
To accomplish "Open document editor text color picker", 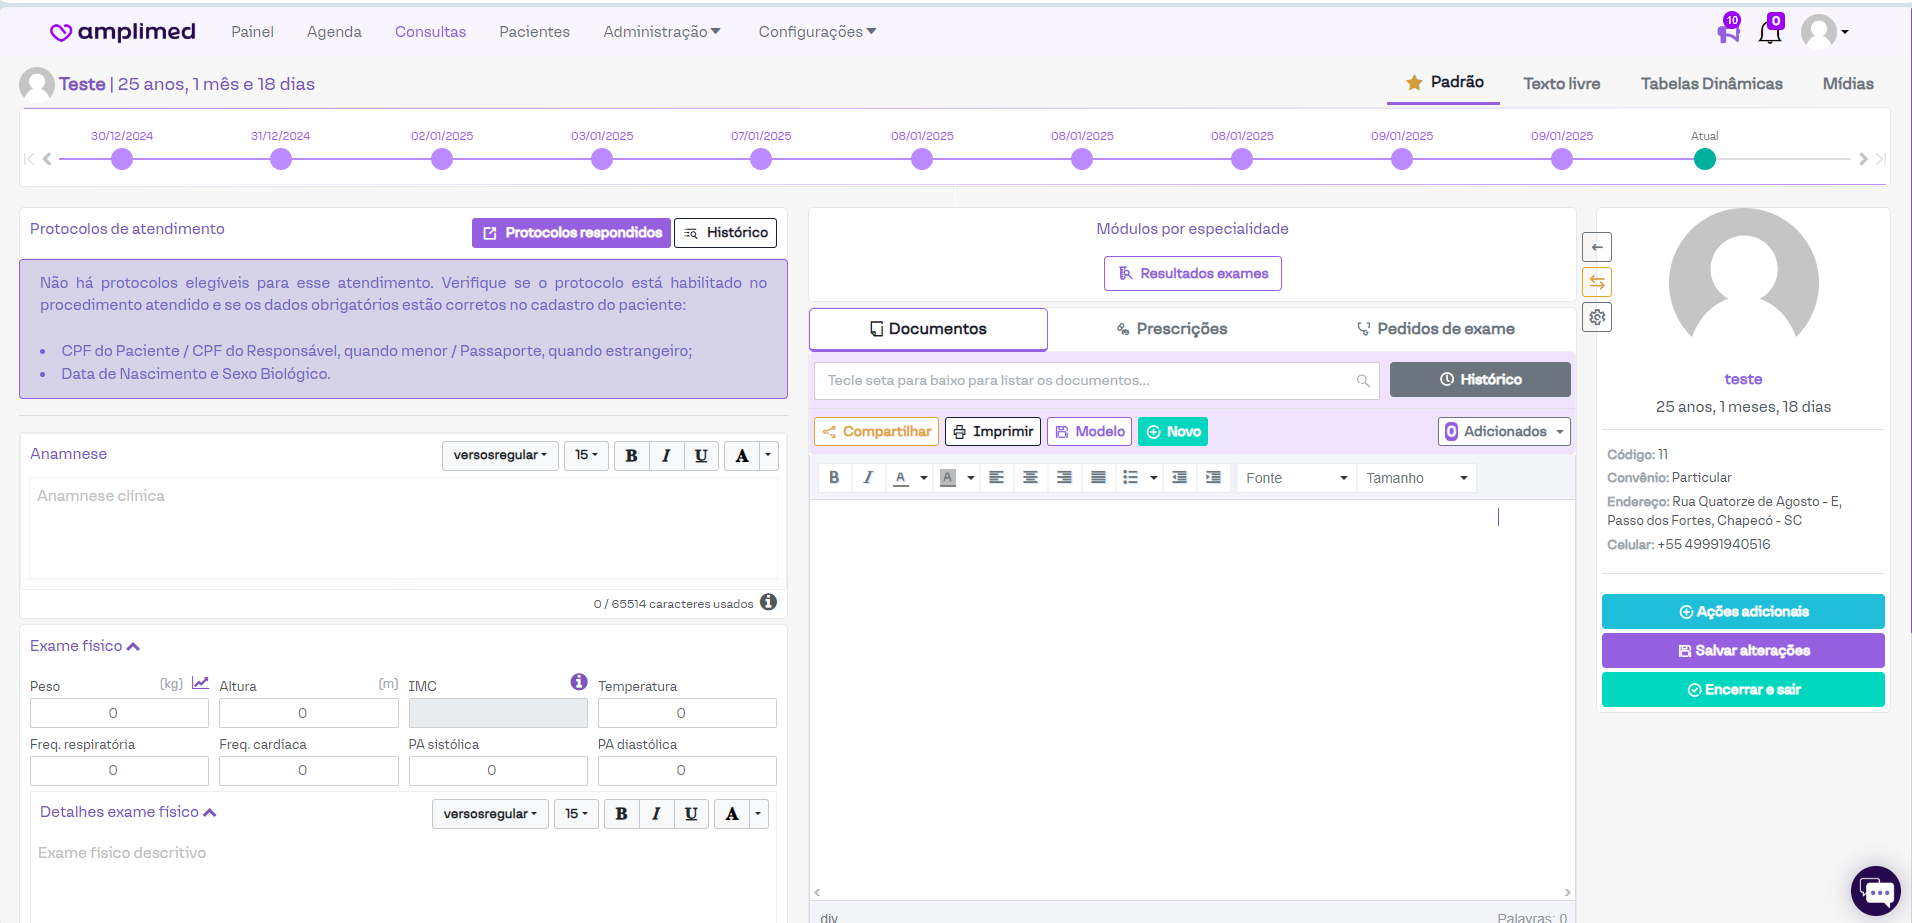I will pyautogui.click(x=902, y=478).
